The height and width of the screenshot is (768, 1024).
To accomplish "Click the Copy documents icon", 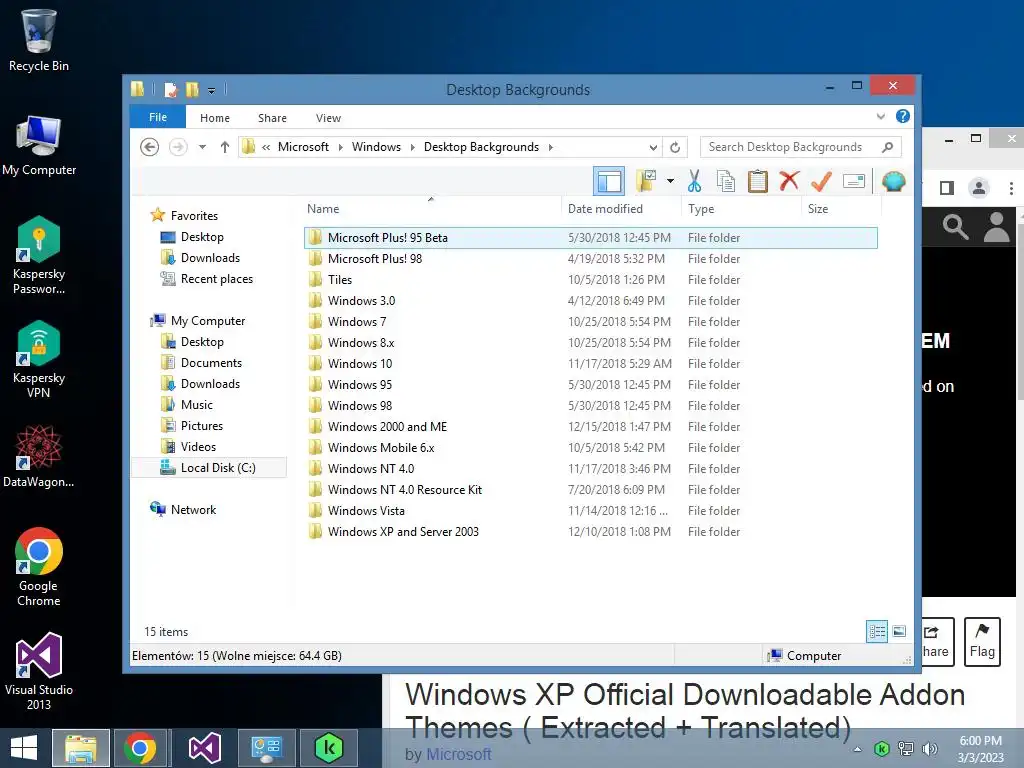I will (x=726, y=181).
